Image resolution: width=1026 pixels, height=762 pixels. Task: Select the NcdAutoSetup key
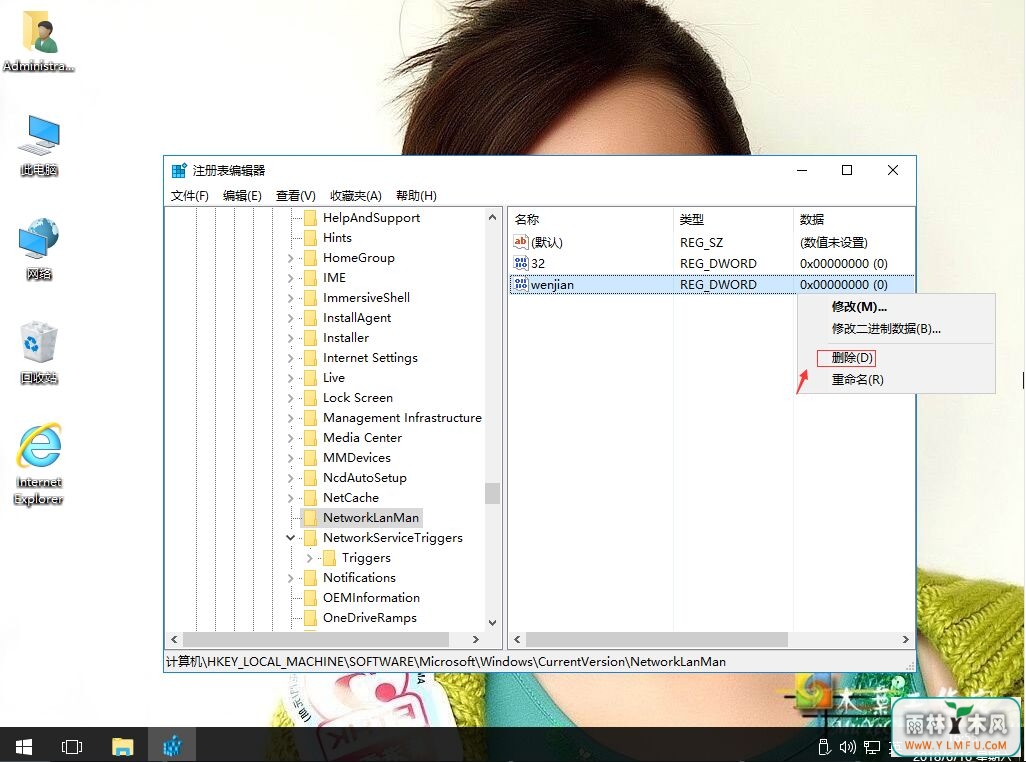364,477
